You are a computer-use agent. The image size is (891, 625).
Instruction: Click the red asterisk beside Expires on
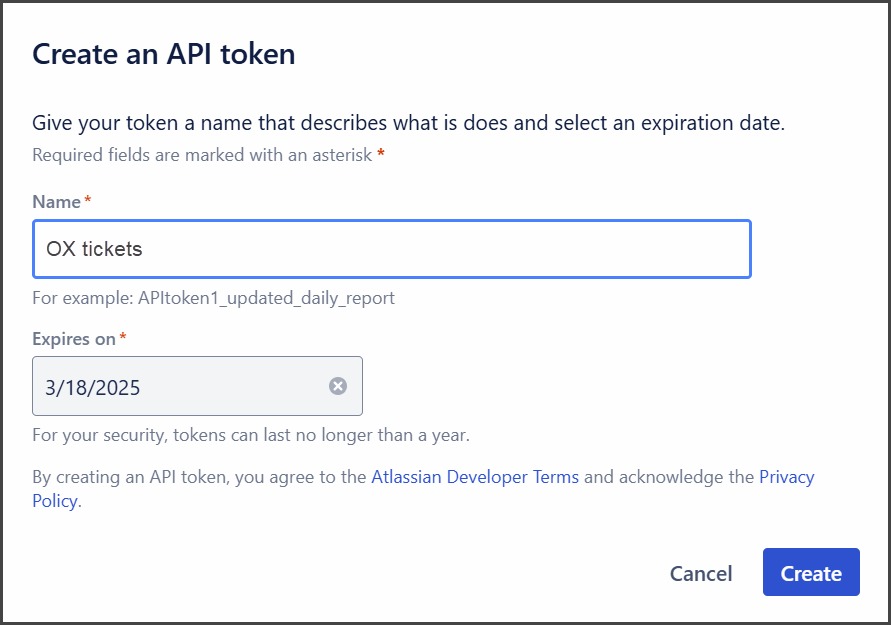[123, 338]
